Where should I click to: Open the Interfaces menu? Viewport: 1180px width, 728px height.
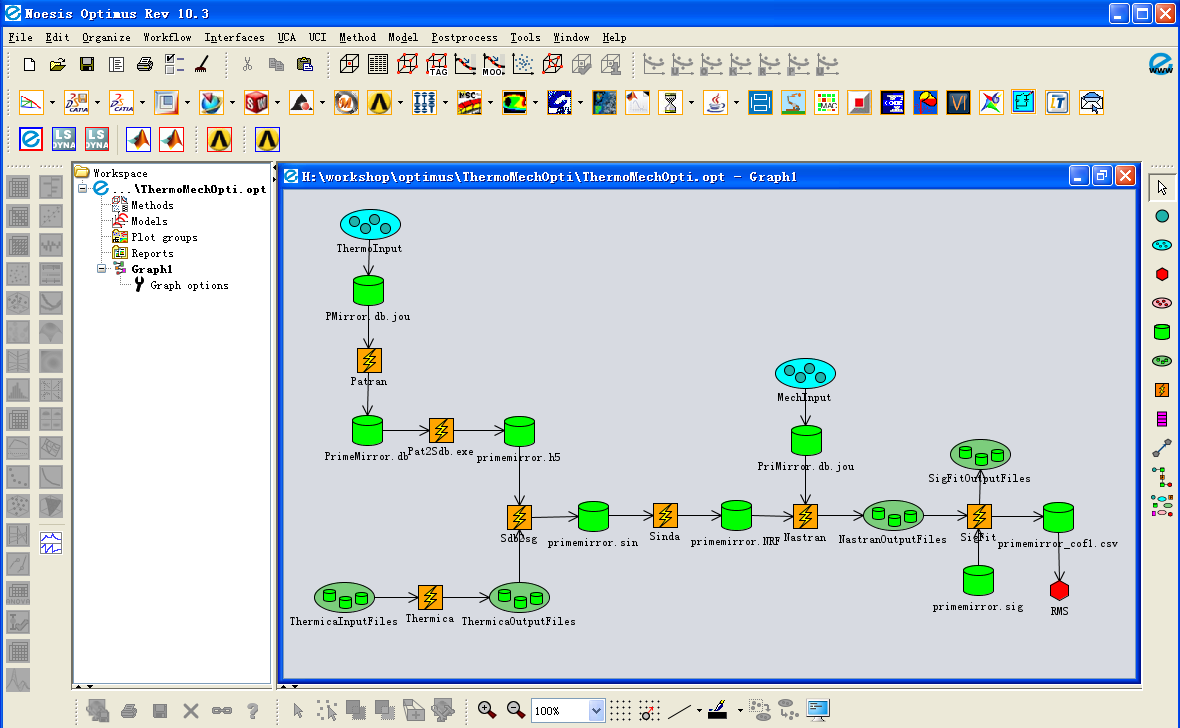[x=234, y=38]
